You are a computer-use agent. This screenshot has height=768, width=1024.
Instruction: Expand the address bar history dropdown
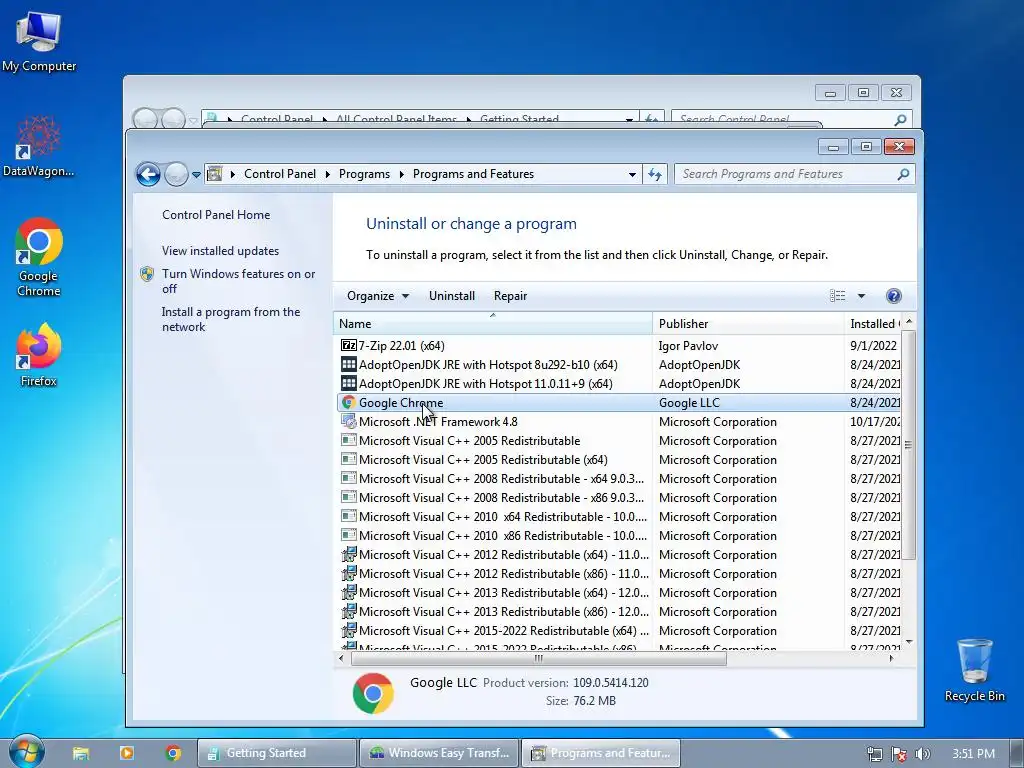(x=632, y=174)
